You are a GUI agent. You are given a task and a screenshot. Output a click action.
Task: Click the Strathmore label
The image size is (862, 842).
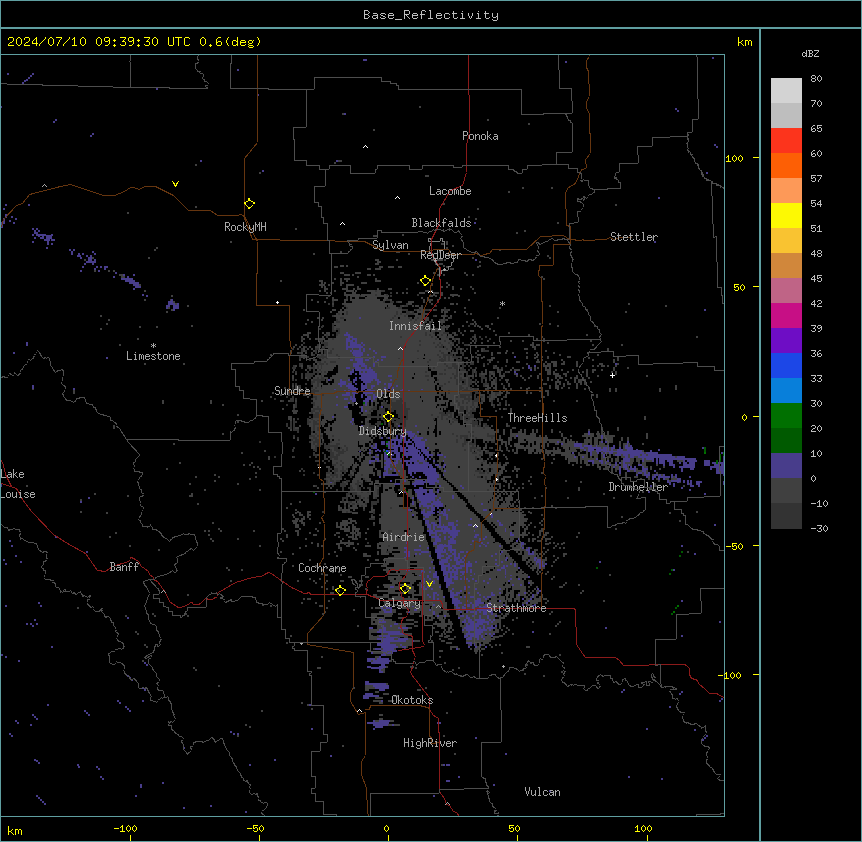pos(516,608)
